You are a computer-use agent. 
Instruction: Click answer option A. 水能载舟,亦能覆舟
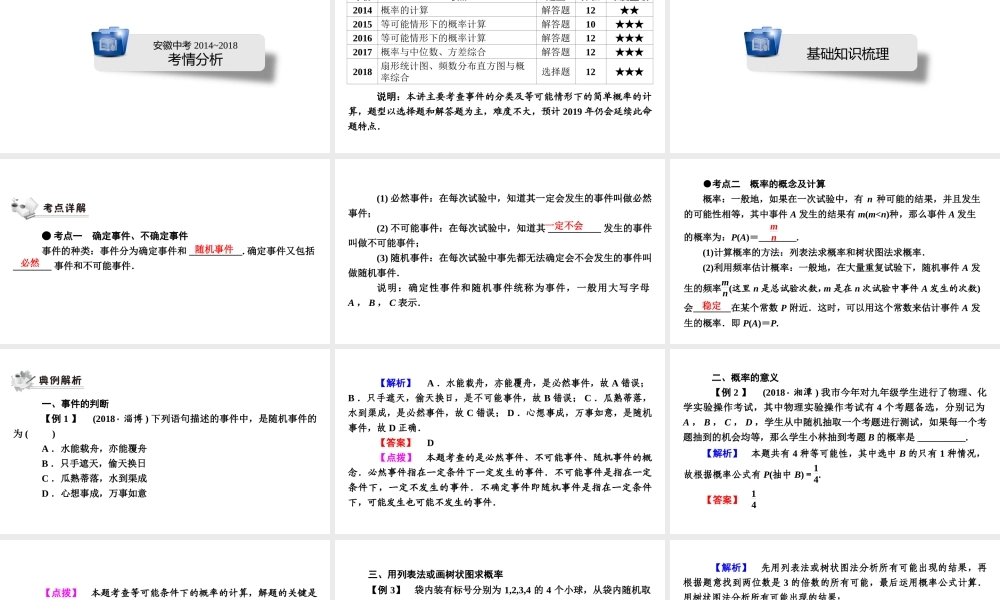tap(94, 449)
